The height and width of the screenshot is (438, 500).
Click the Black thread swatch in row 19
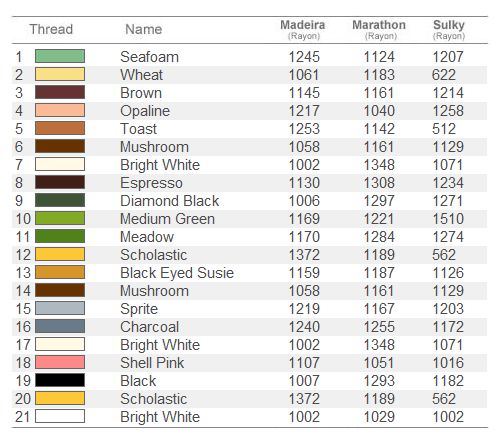click(60, 380)
